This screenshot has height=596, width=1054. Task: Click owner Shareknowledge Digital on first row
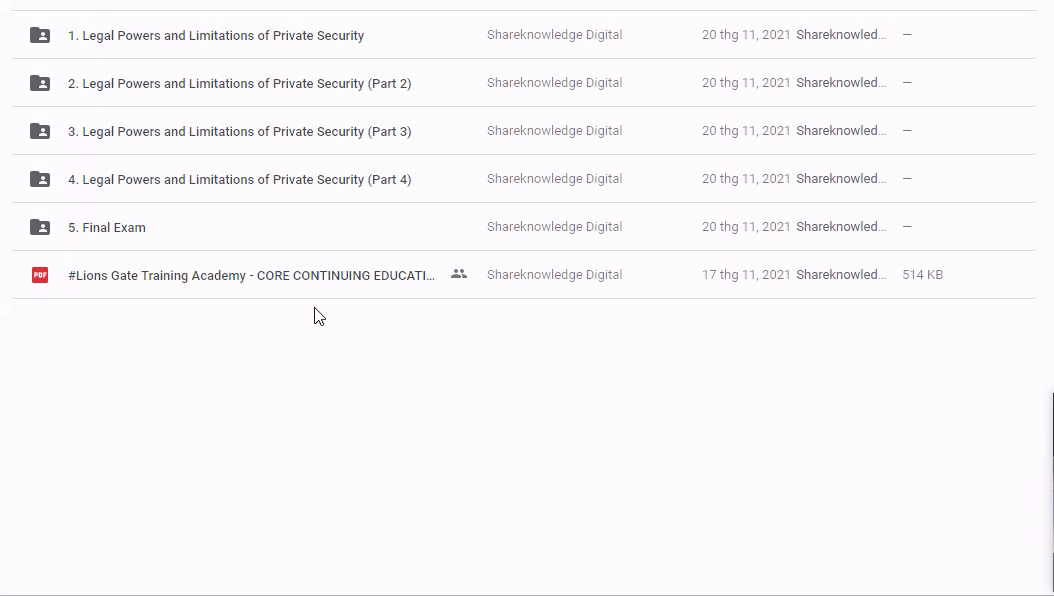(x=554, y=35)
